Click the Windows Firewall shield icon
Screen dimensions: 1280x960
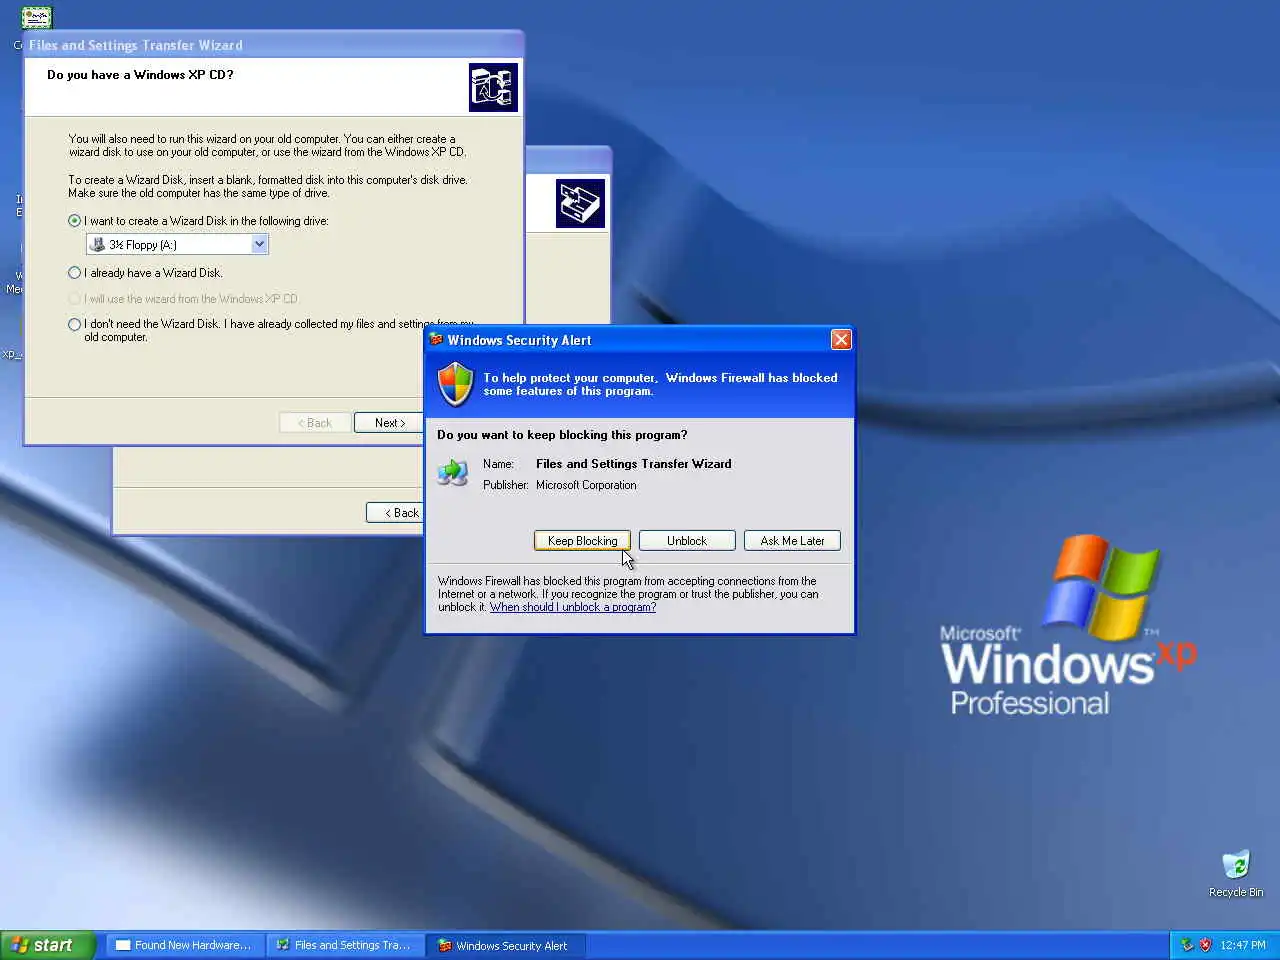click(456, 384)
